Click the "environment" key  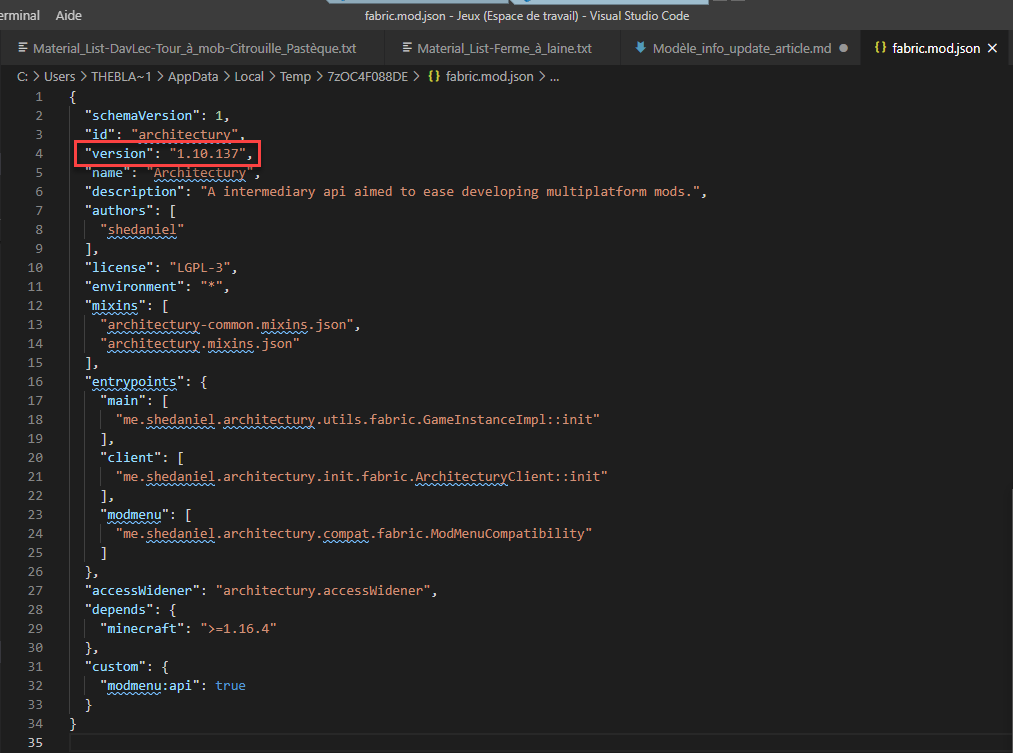point(134,287)
